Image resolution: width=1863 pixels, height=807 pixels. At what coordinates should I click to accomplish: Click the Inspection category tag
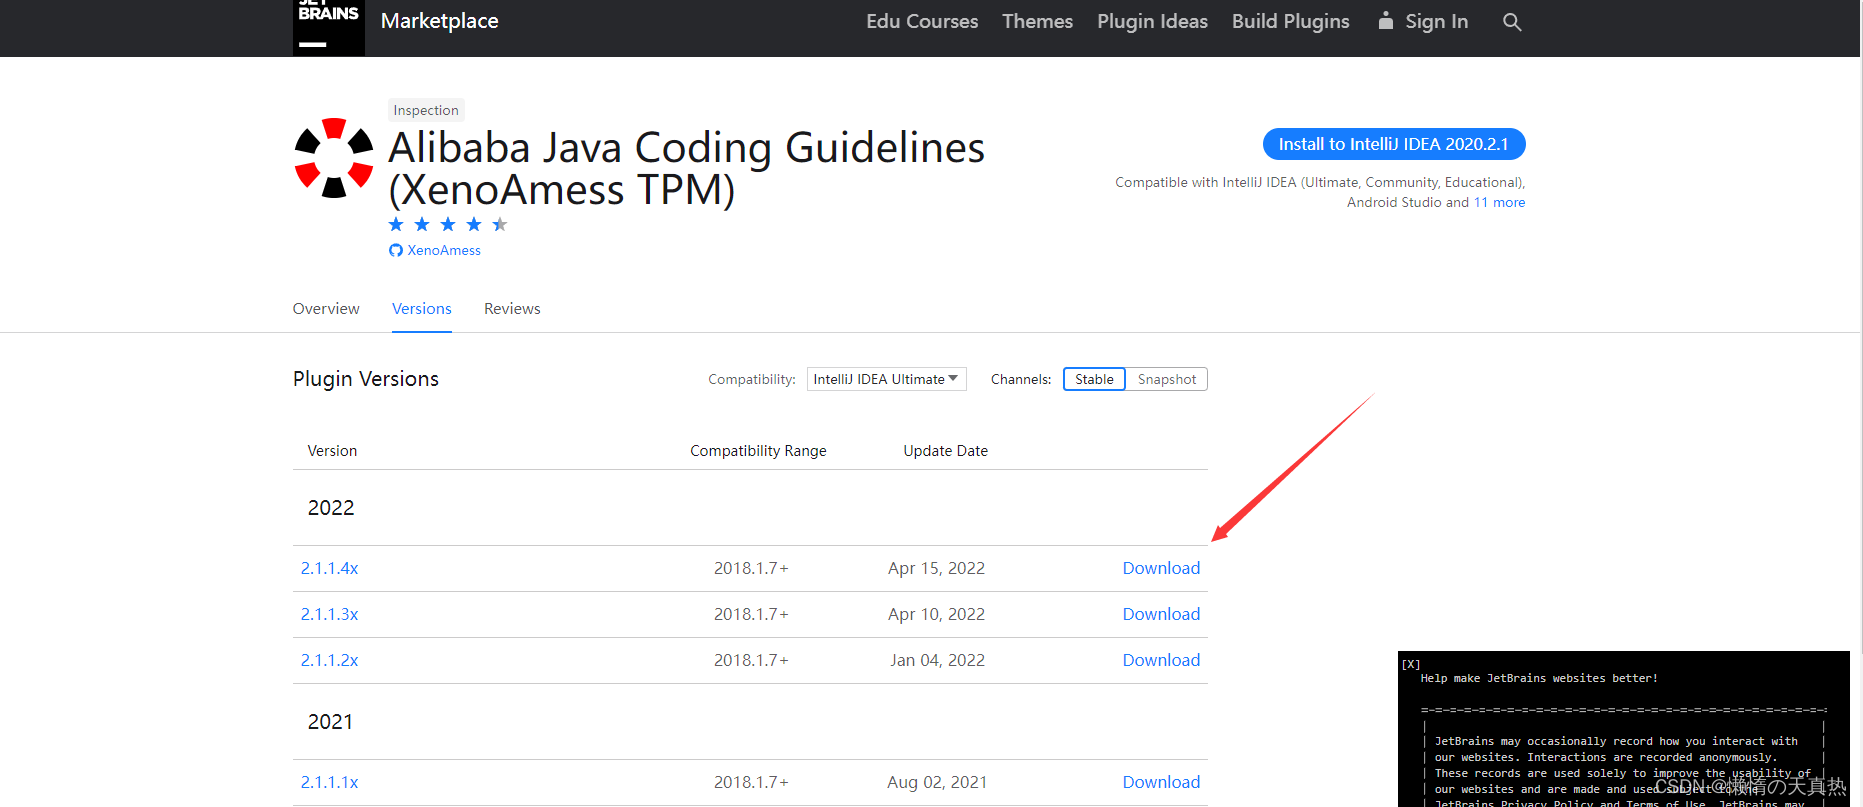coord(426,110)
